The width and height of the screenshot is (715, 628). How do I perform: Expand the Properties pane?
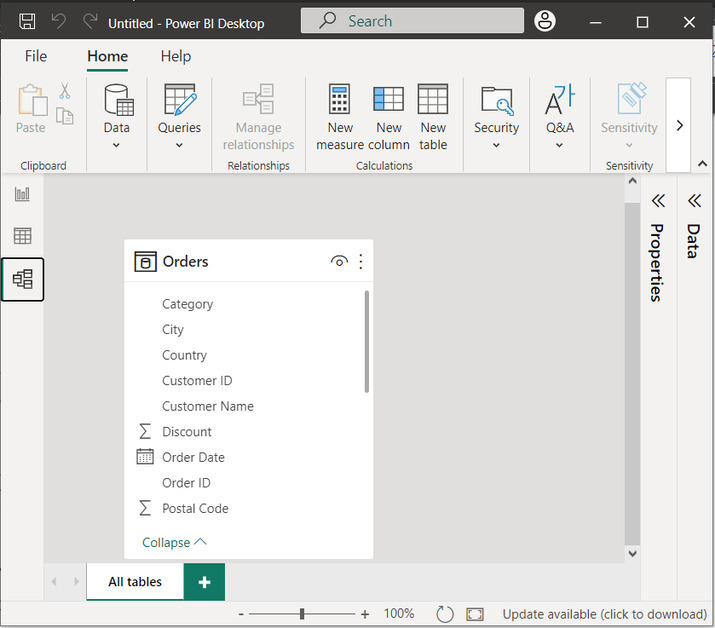pos(658,201)
